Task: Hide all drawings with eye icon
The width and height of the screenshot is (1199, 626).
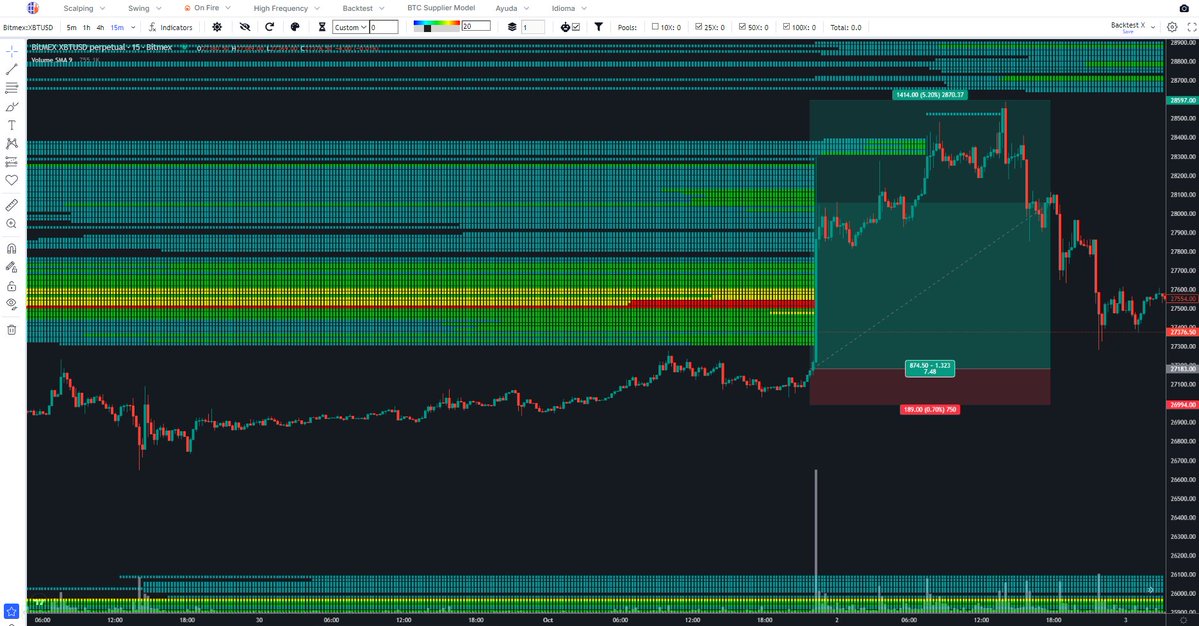Action: click(11, 304)
